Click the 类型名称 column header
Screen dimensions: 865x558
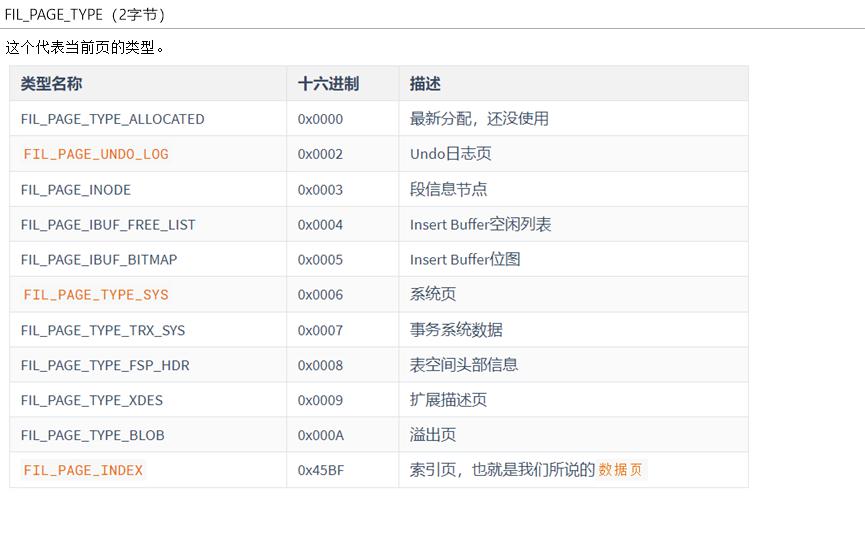[52, 84]
